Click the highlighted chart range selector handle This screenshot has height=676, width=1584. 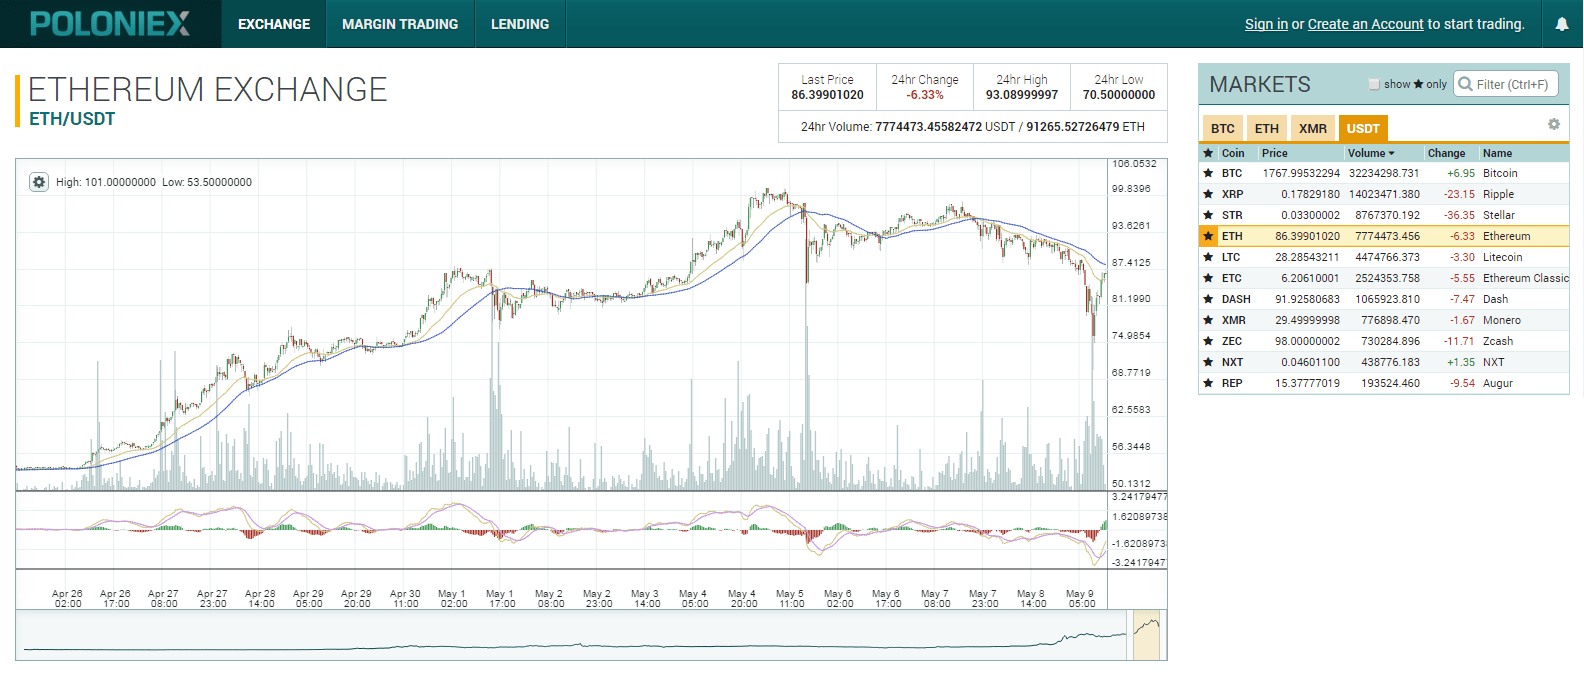1146,635
